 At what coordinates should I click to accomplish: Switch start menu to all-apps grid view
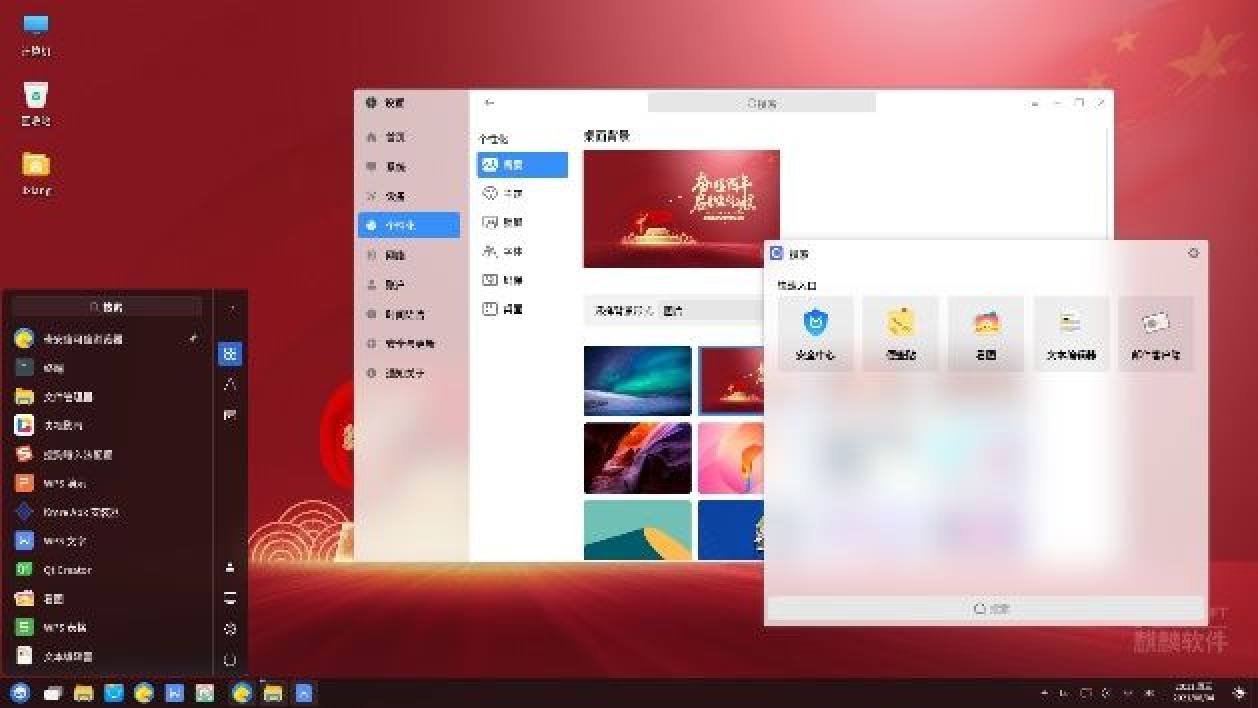click(x=230, y=354)
